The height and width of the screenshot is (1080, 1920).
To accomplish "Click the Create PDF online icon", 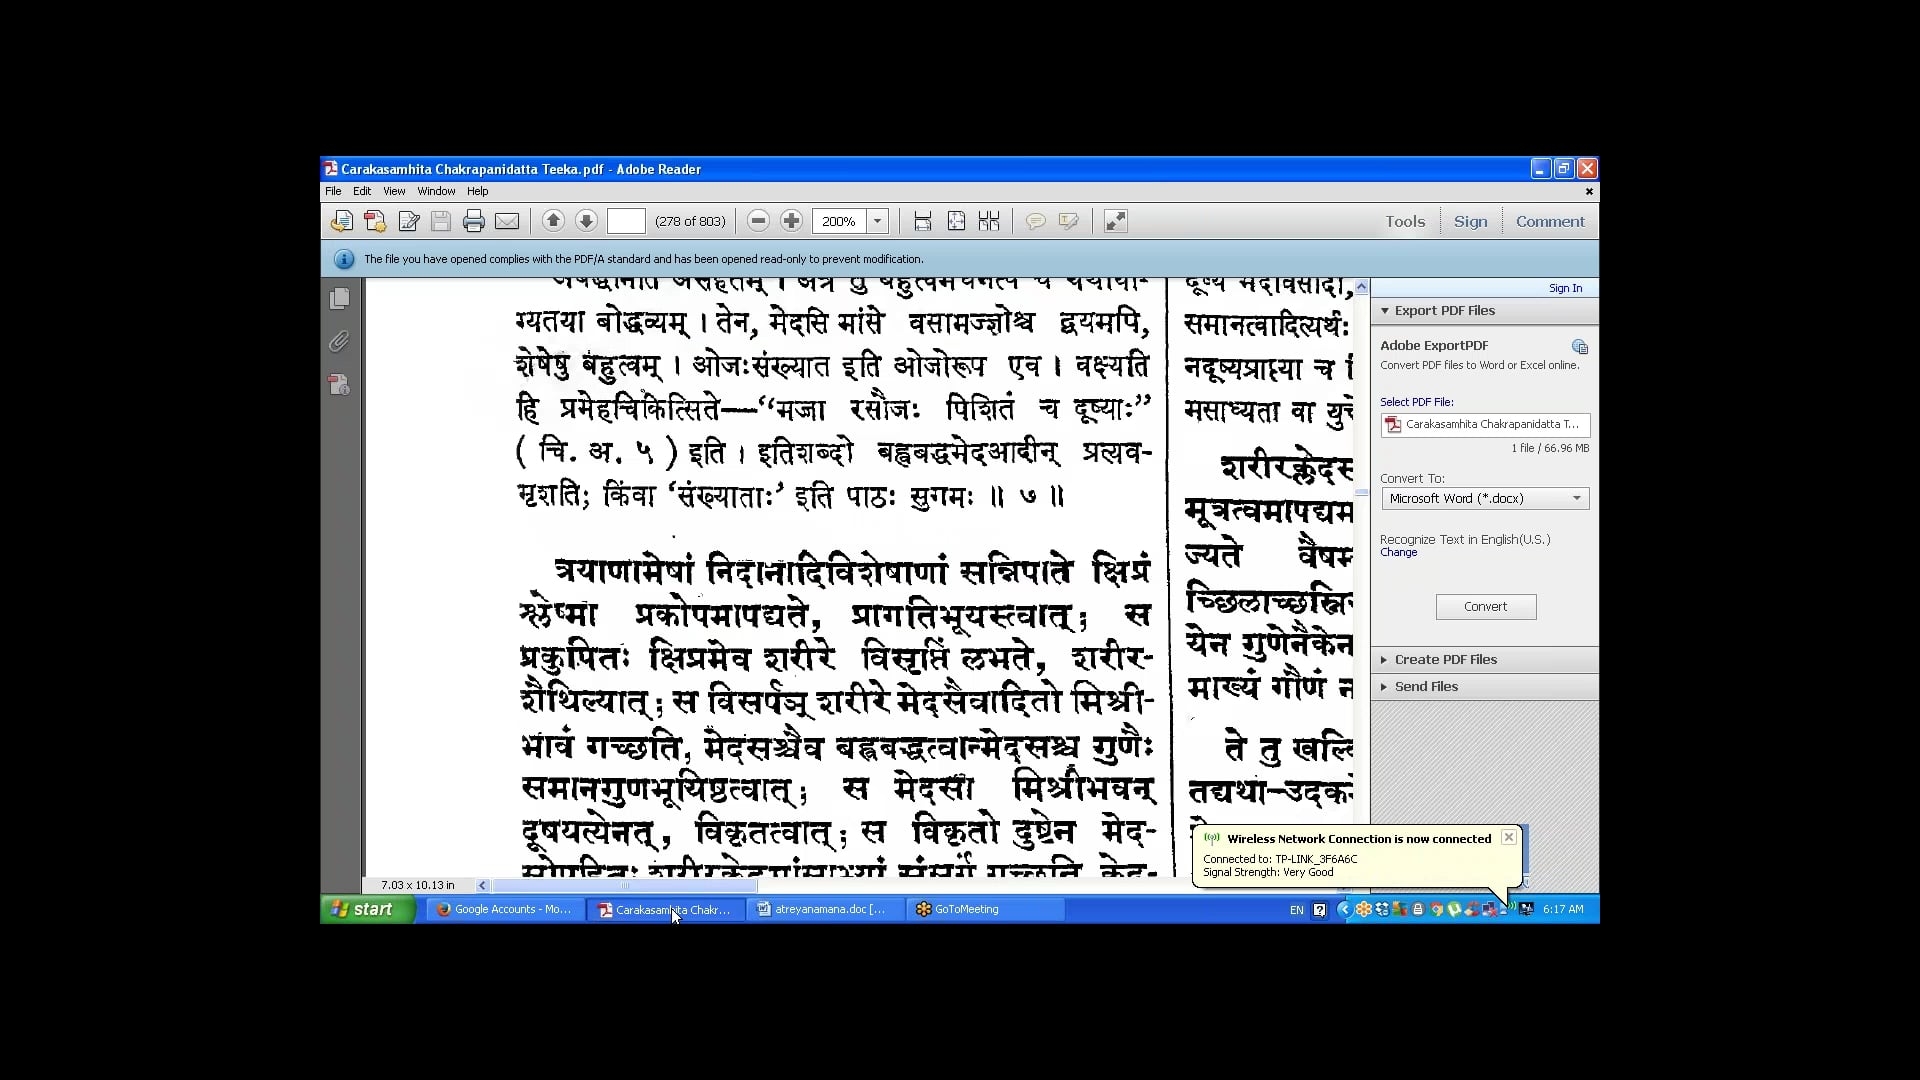I will tap(375, 221).
